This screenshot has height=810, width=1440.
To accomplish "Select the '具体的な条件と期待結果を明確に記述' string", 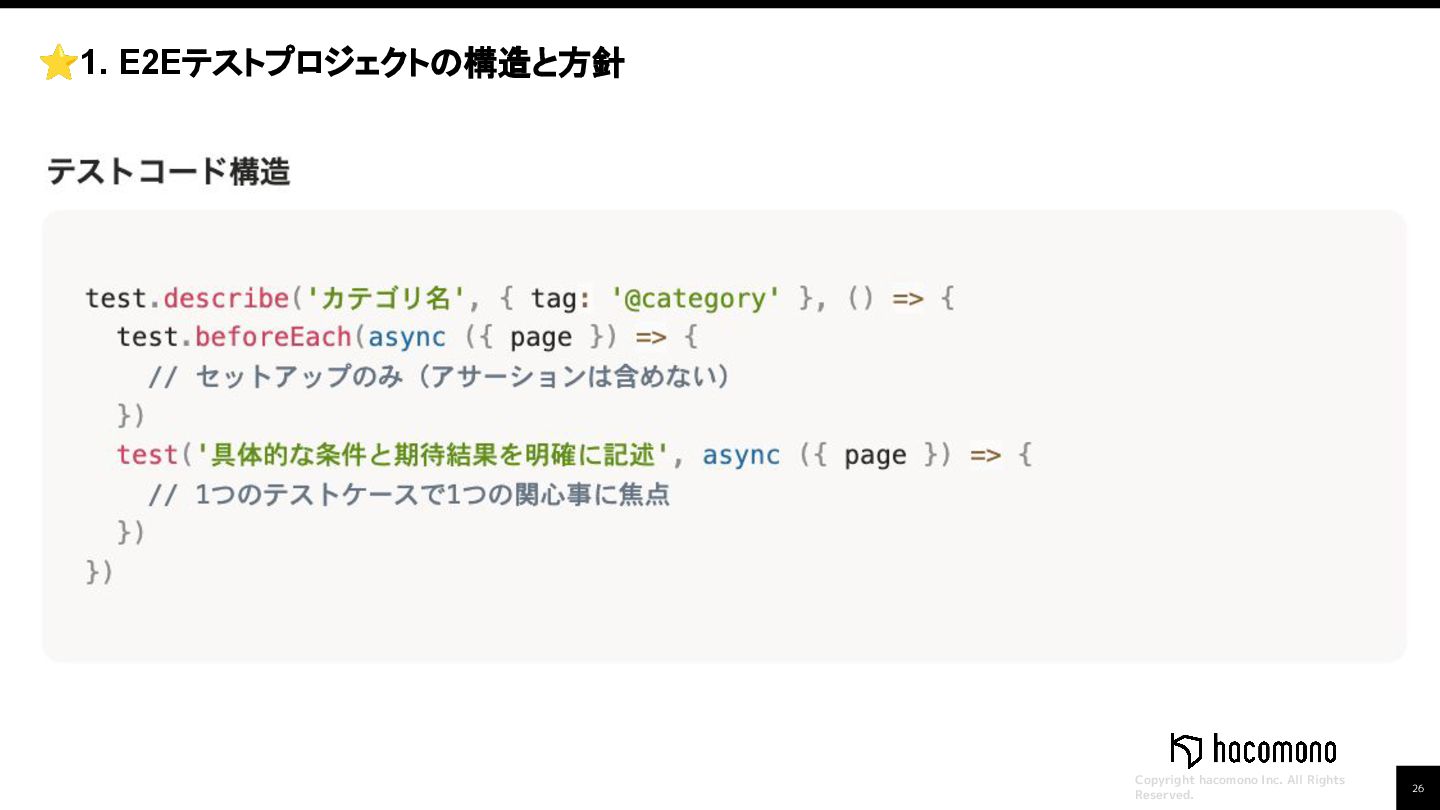I will pyautogui.click(x=432, y=456).
